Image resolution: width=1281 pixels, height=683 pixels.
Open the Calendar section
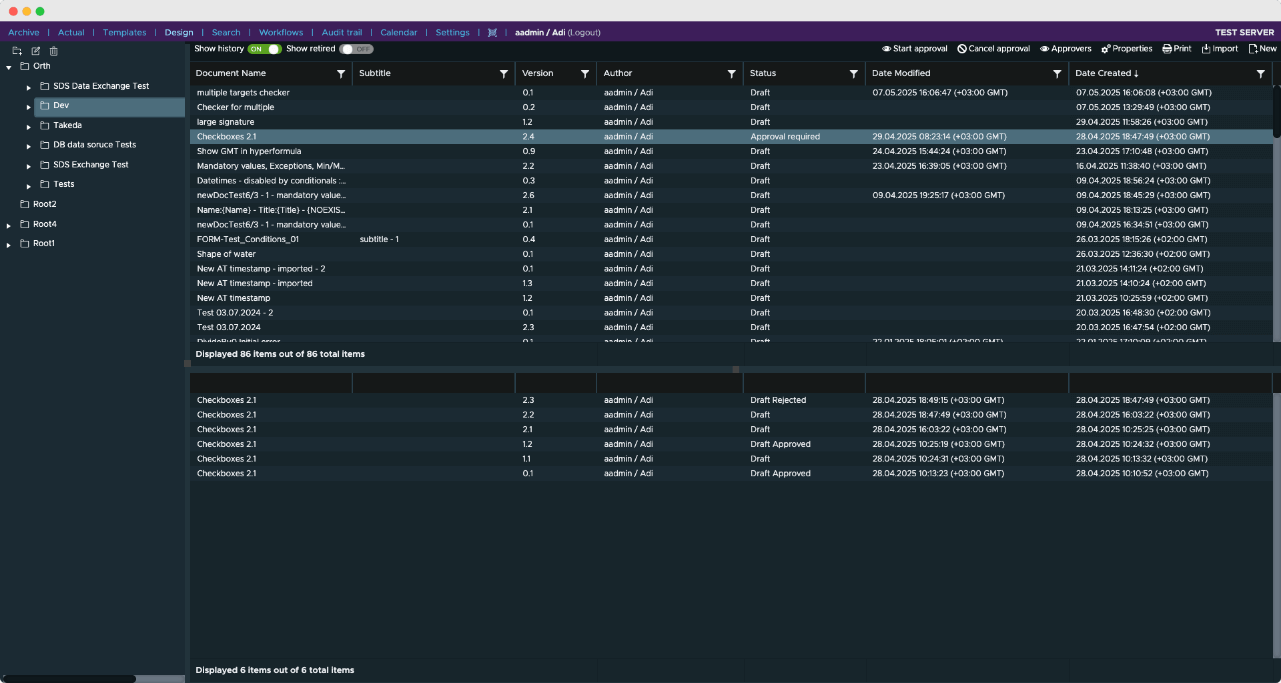tap(399, 32)
